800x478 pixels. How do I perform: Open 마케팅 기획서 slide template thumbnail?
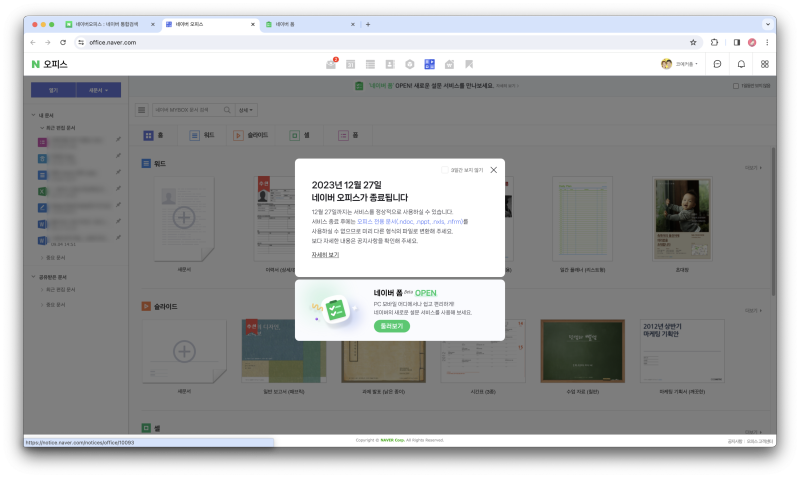point(682,351)
